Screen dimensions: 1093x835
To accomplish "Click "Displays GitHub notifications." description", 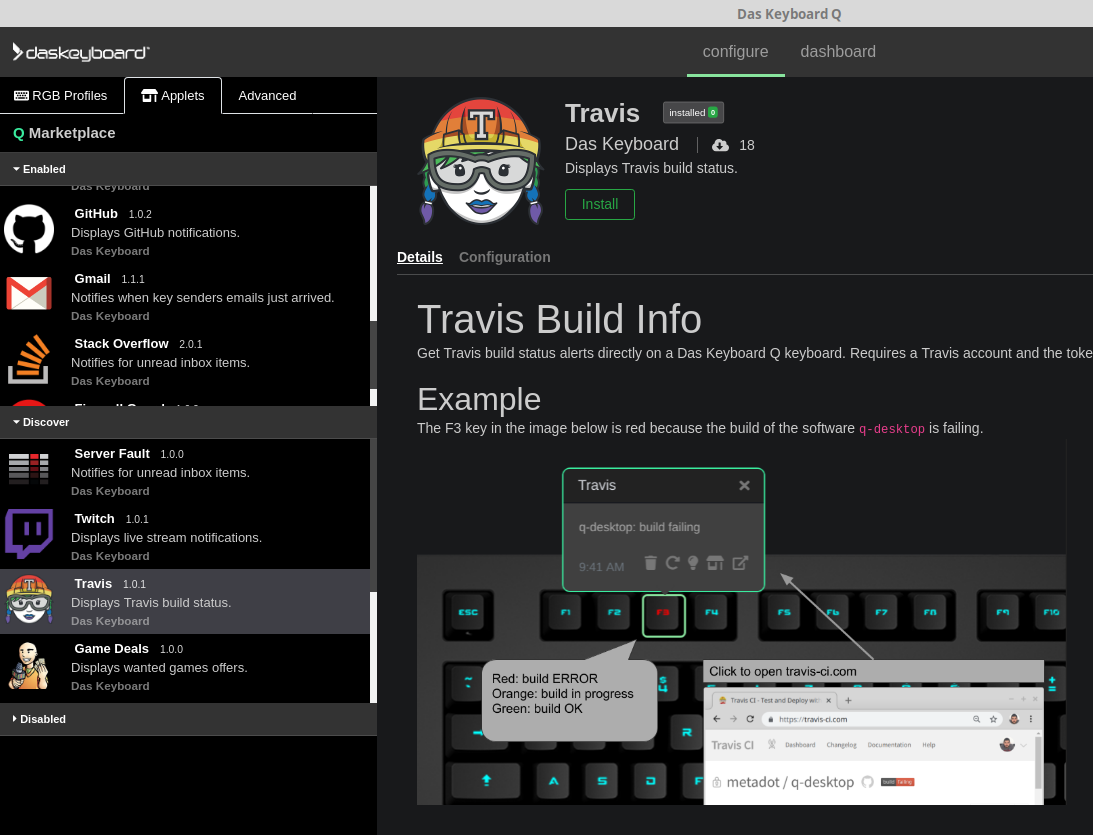I will (155, 233).
